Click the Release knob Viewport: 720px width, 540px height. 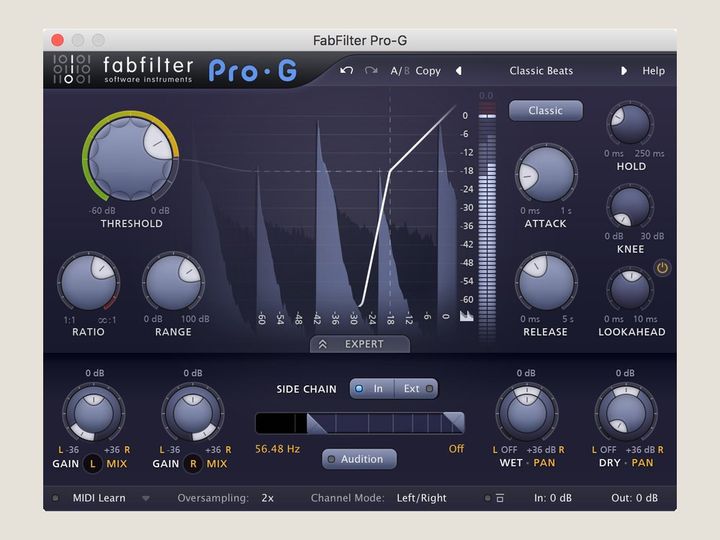click(546, 282)
